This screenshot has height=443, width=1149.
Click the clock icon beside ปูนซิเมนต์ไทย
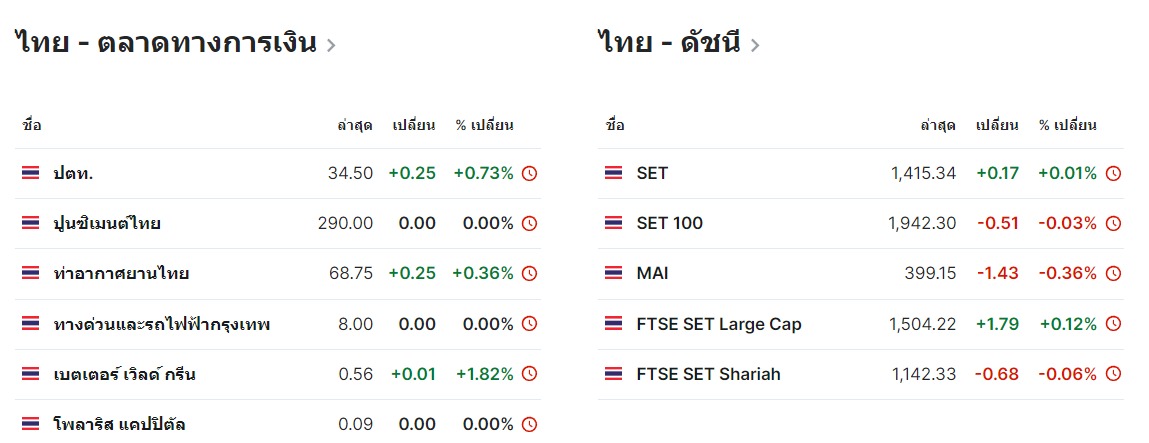530,223
